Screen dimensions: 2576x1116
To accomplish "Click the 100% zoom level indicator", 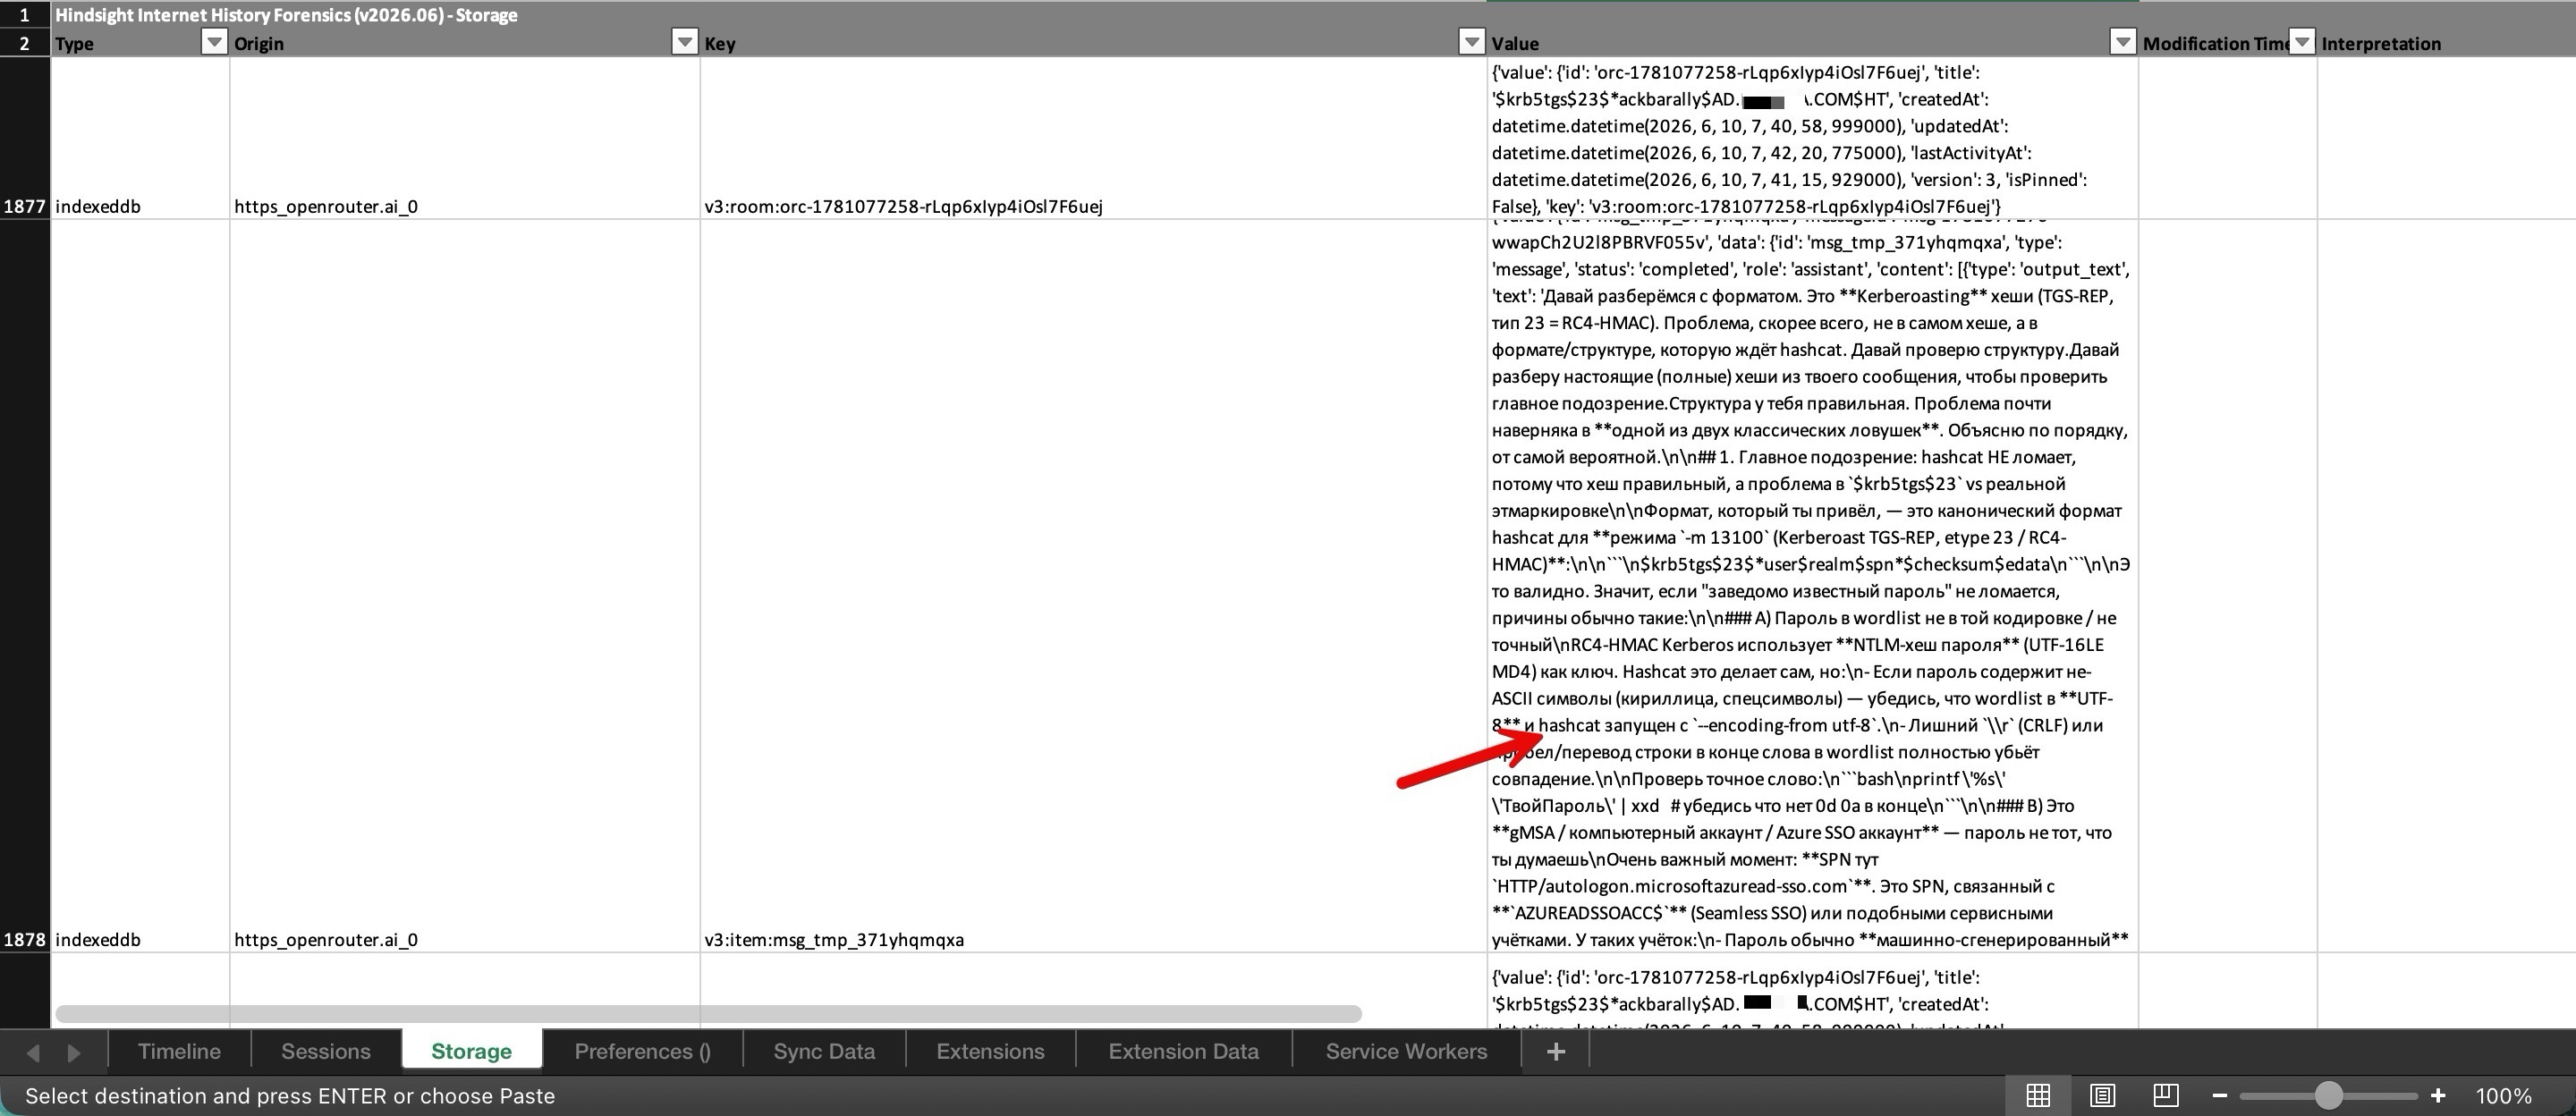I will click(2504, 1095).
